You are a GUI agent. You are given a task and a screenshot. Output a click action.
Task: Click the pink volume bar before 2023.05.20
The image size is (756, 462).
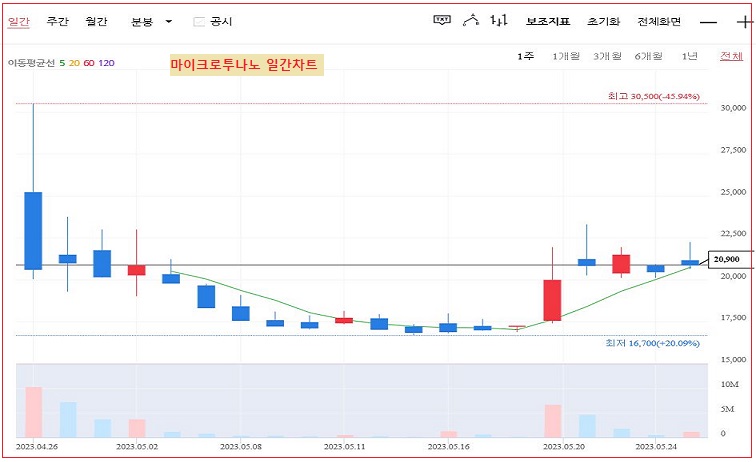click(553, 421)
